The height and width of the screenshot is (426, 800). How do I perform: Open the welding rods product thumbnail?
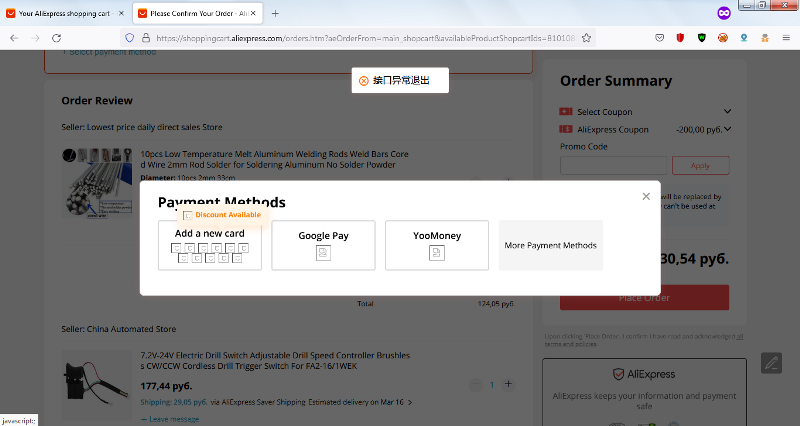97,183
